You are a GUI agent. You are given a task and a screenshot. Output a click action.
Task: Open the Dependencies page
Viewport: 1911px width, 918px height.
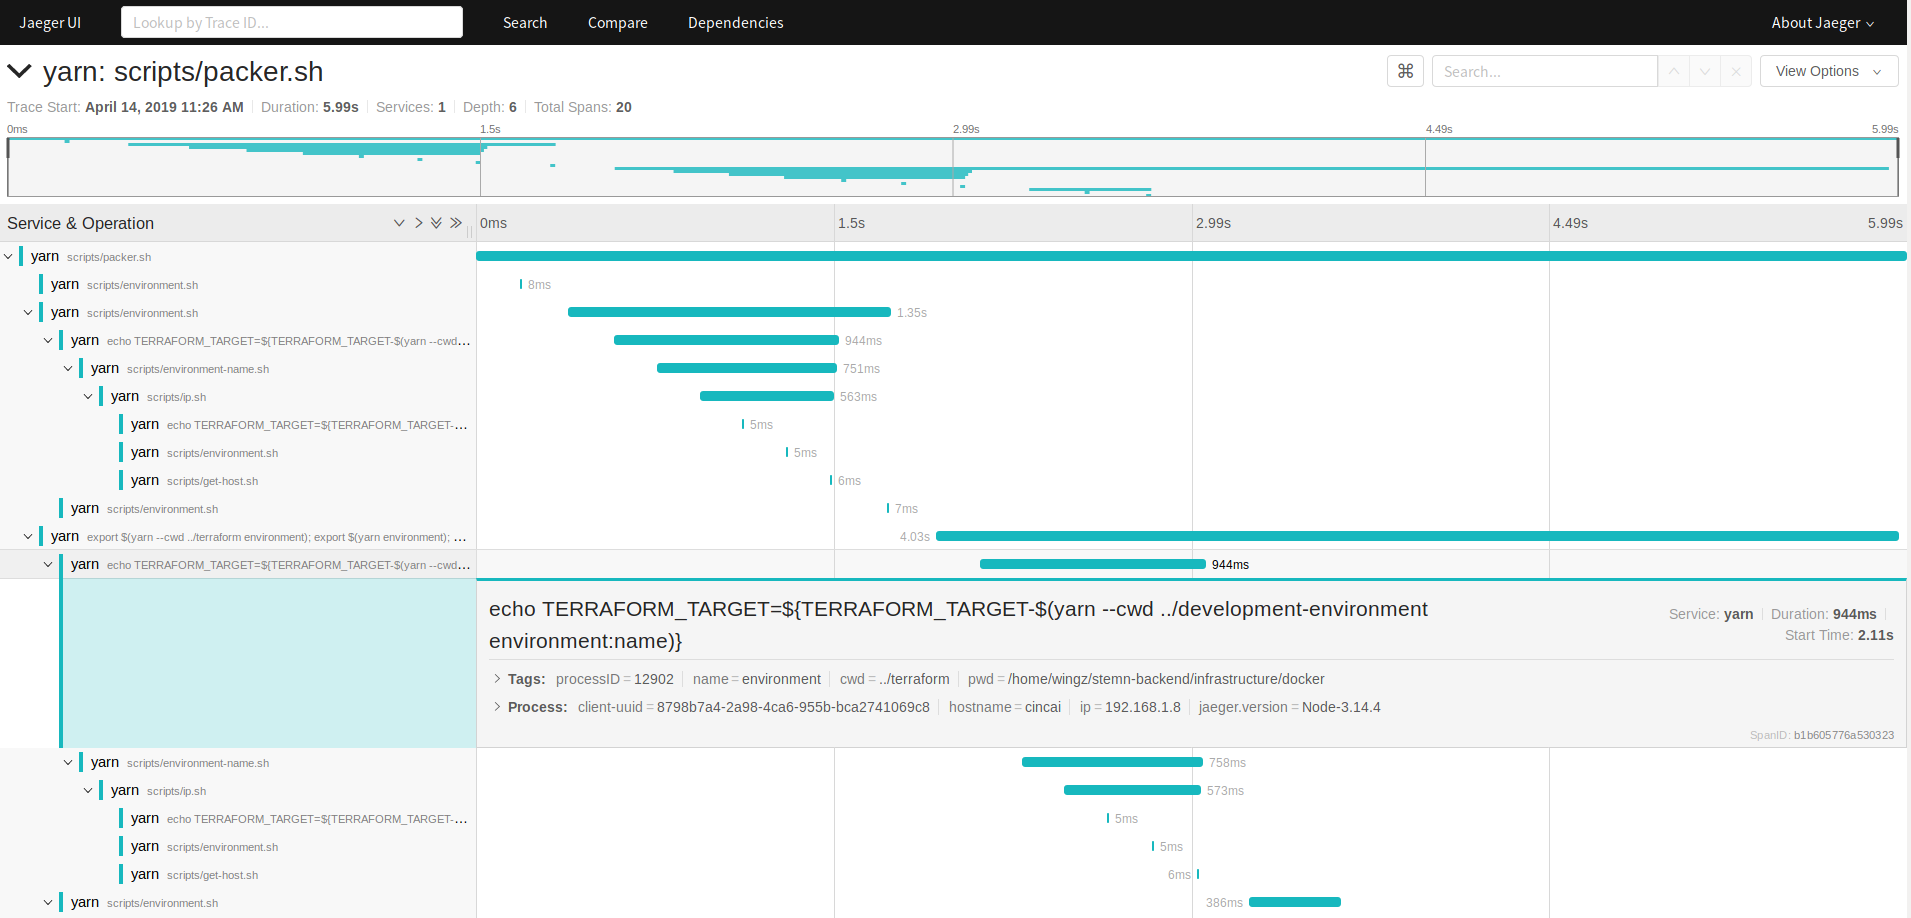click(x=736, y=22)
